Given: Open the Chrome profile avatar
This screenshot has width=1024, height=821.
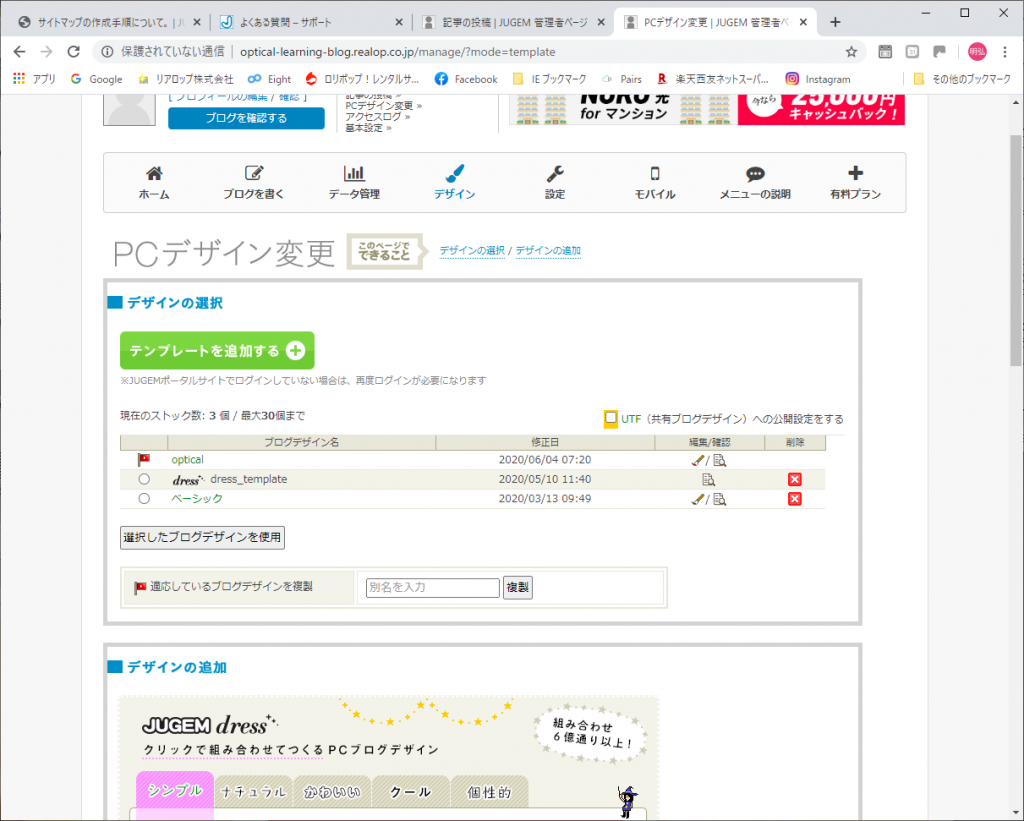Looking at the screenshot, I should [x=977, y=52].
